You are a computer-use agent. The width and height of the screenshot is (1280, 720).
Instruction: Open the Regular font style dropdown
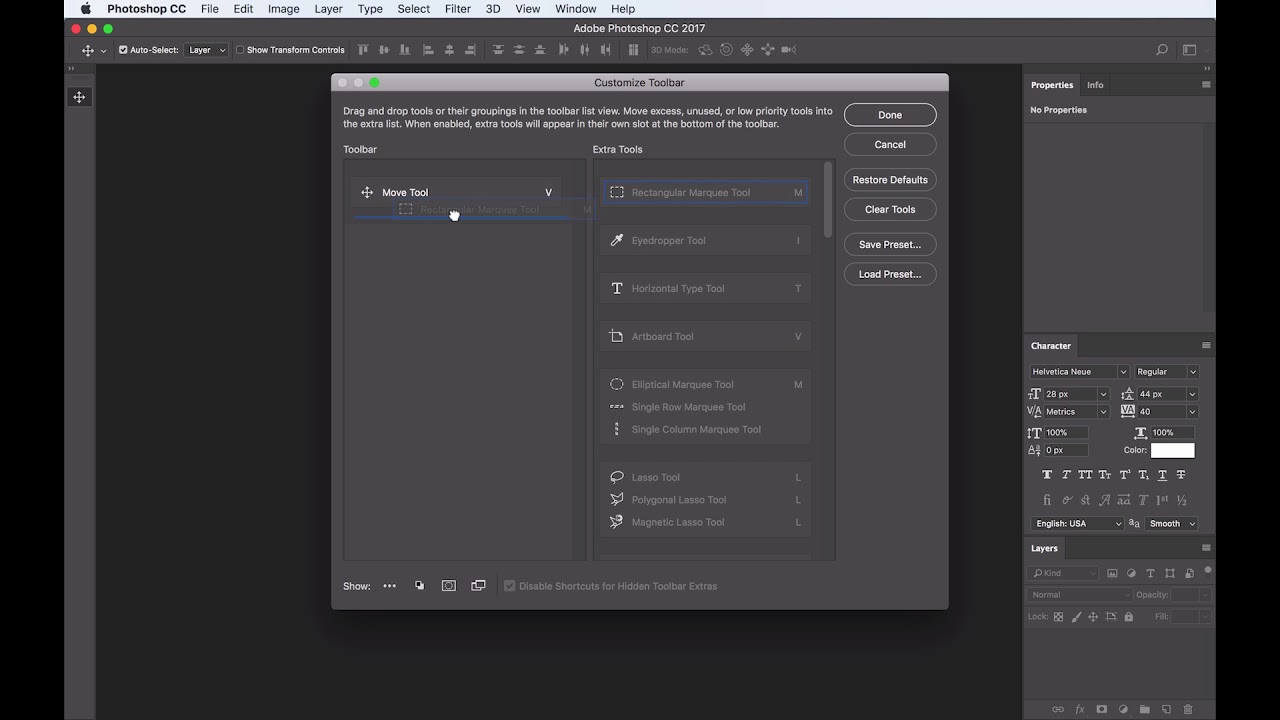[1166, 372]
